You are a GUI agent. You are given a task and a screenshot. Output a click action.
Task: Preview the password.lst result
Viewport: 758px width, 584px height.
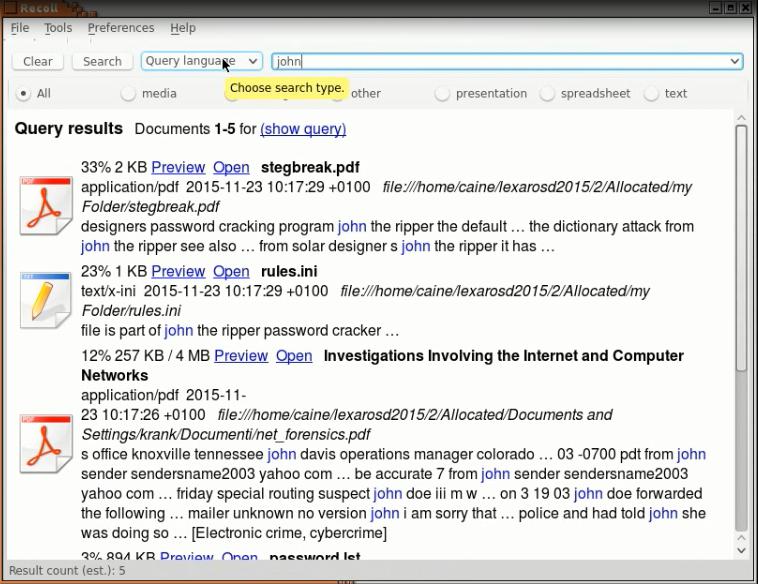click(x=187, y=555)
